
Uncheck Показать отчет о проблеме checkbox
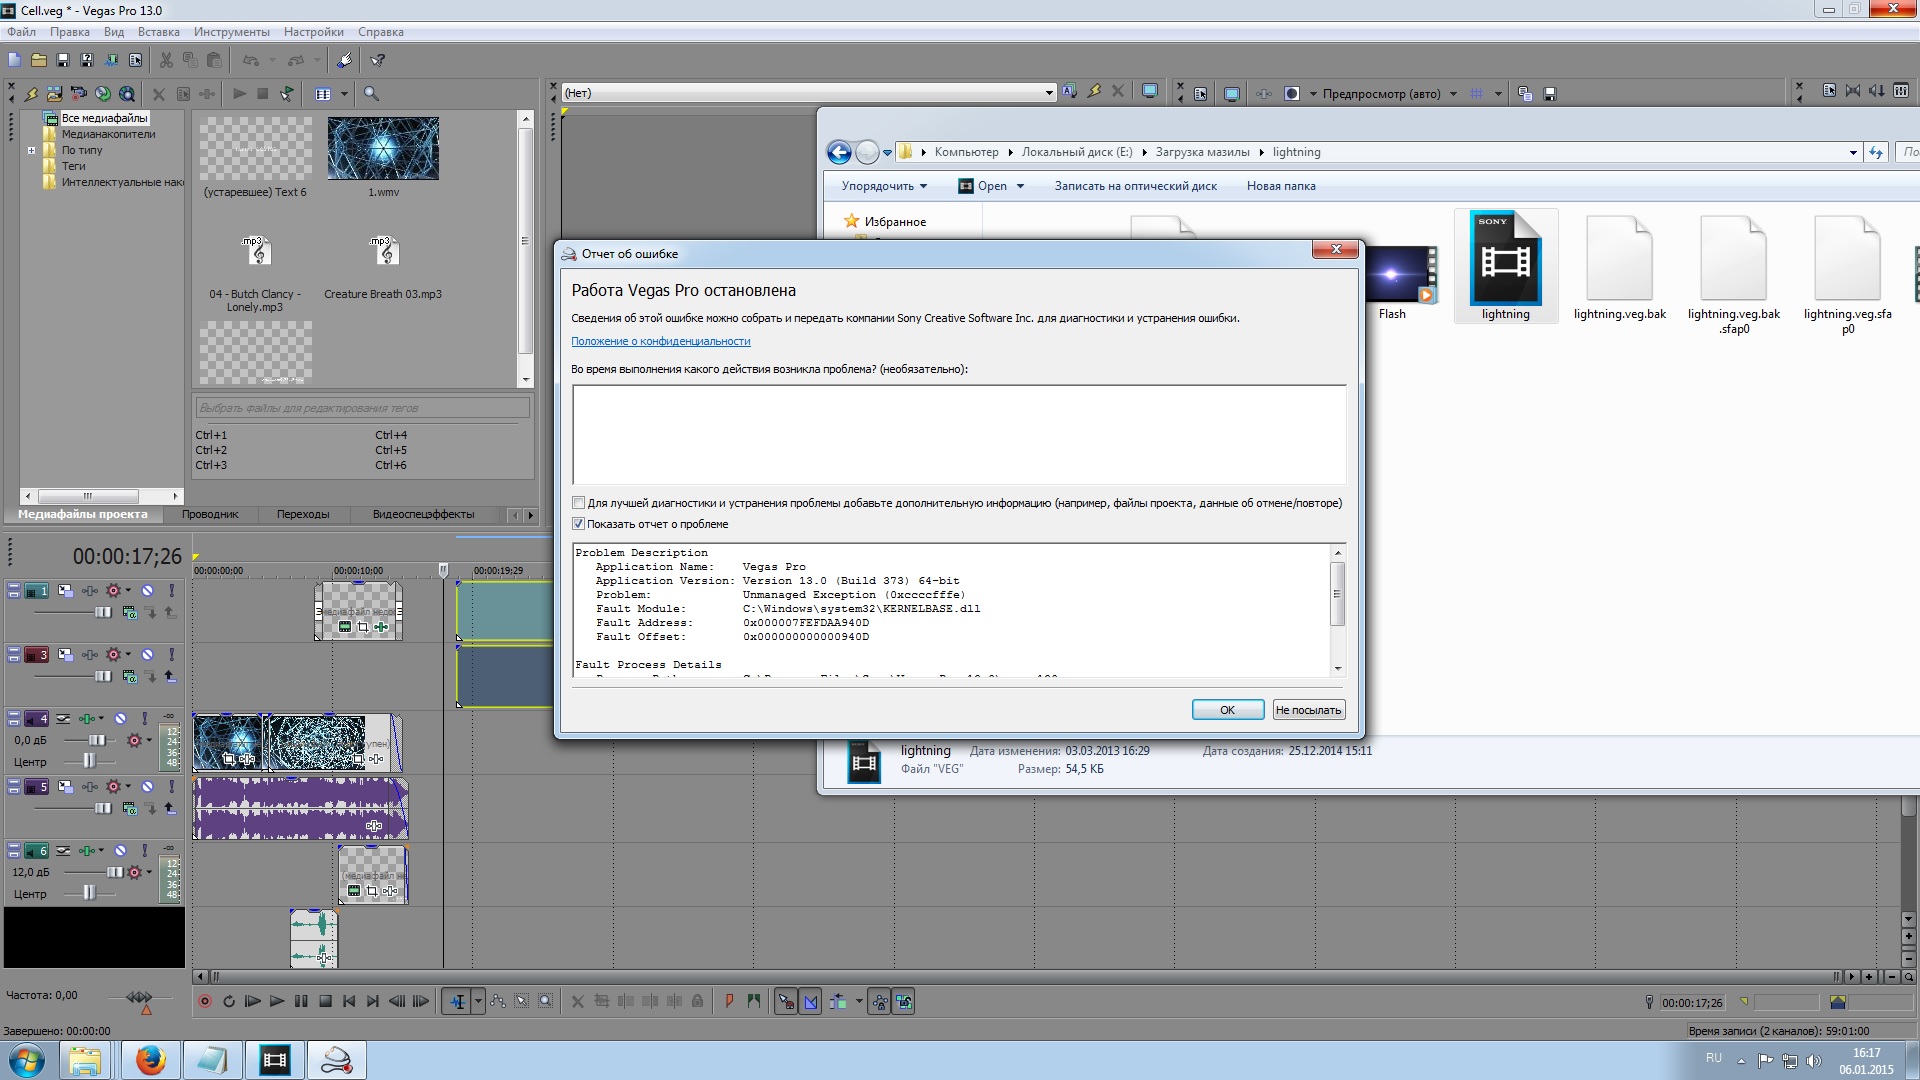click(x=578, y=524)
